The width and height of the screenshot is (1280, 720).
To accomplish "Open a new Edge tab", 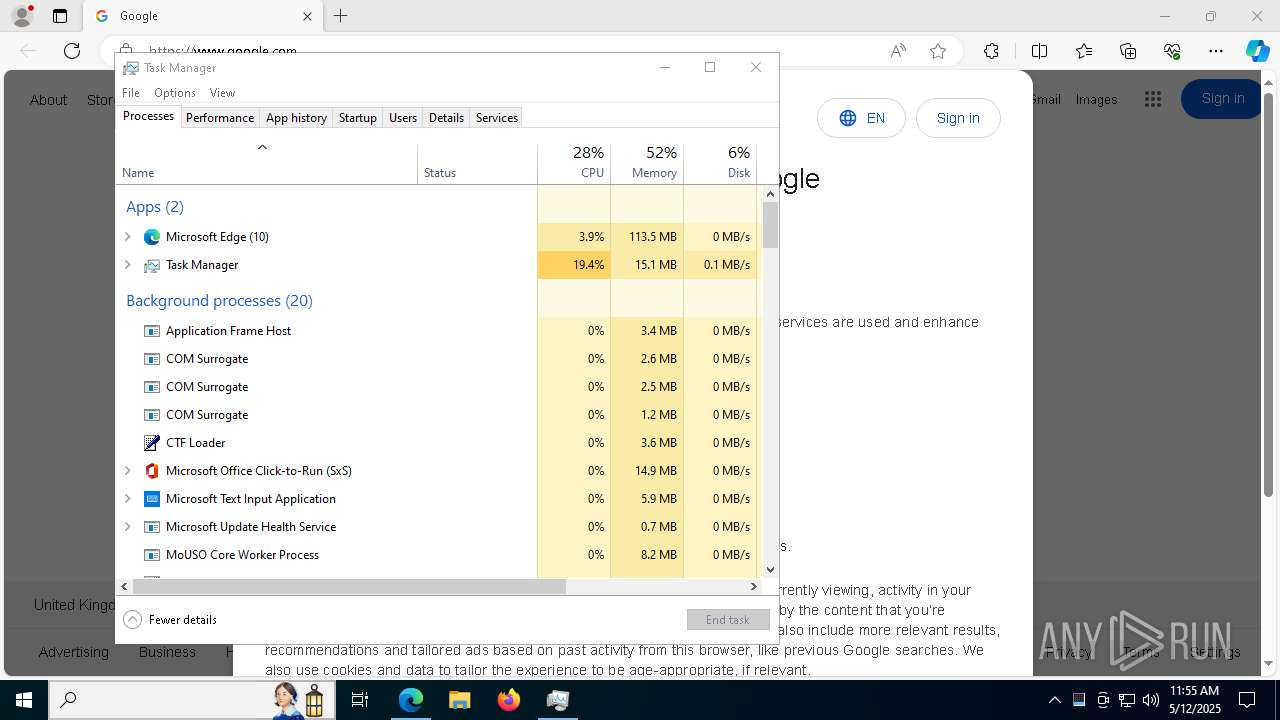I will coord(341,16).
